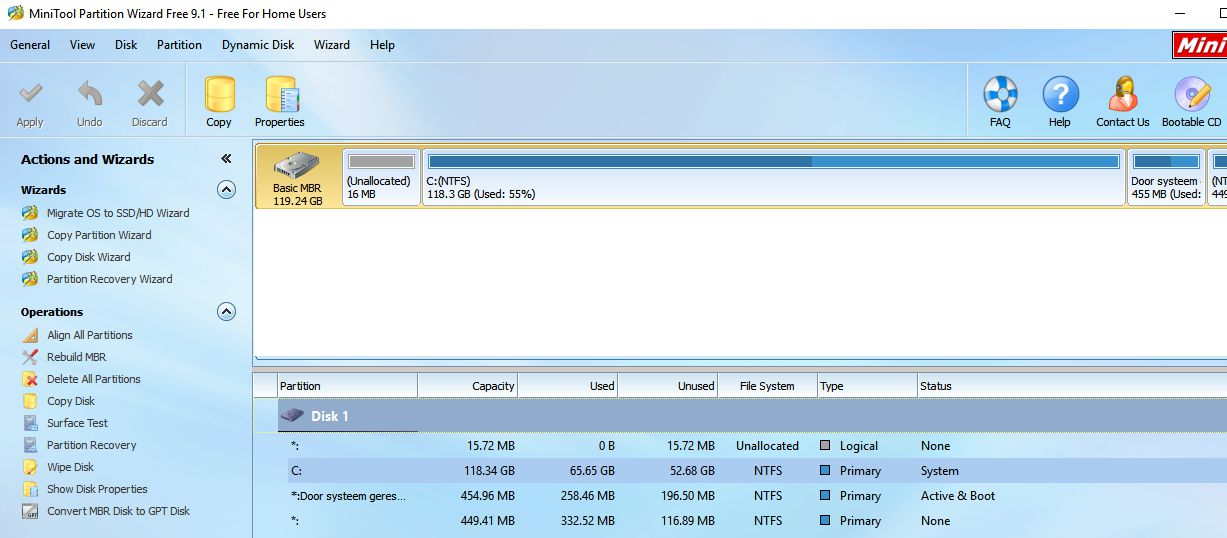Select the Basic MBR disk icon

click(298, 166)
